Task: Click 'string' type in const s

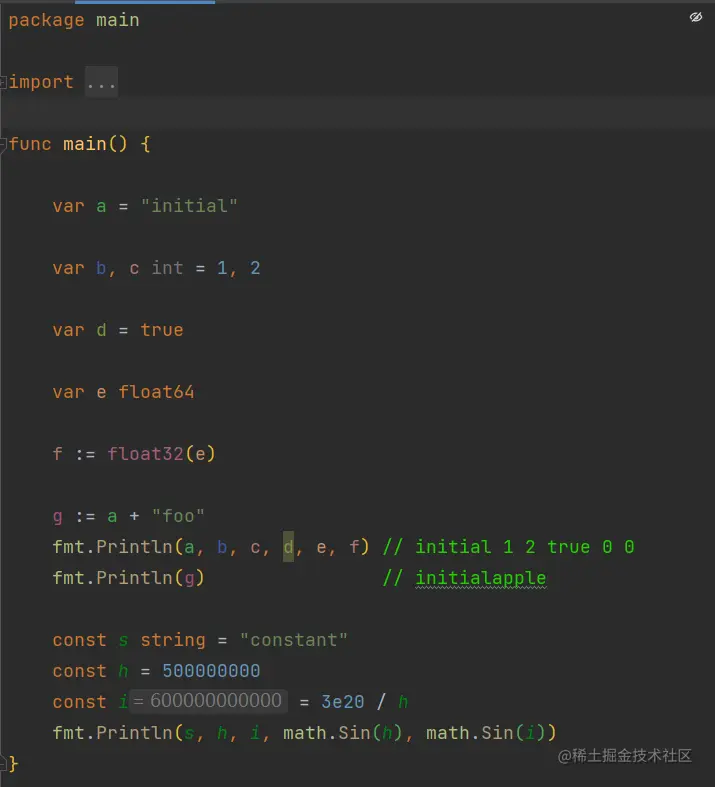Action: pos(173,640)
